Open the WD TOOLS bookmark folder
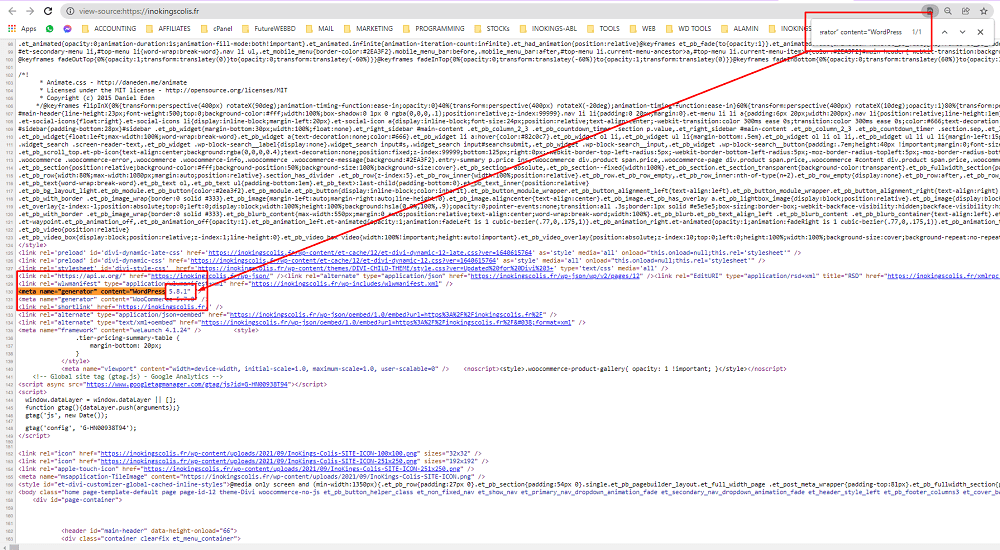The height and width of the screenshot is (550, 1000). (x=689, y=29)
